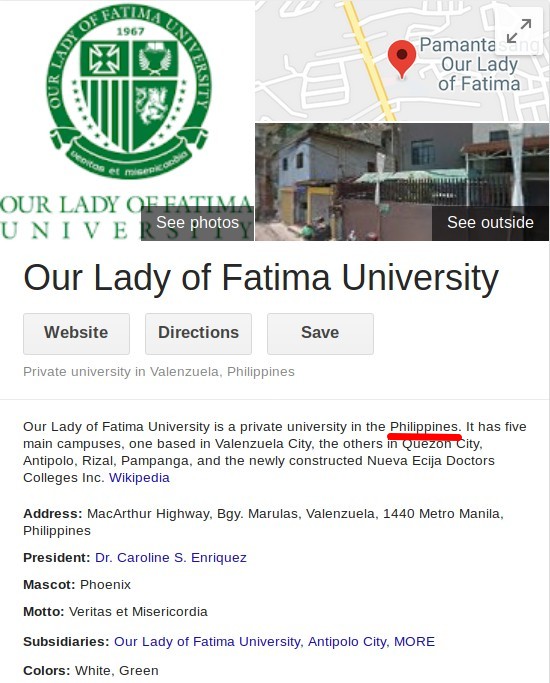550x683 pixels.
Task: Open Dr. Caroline S. Enriquez link
Action: click(171, 558)
